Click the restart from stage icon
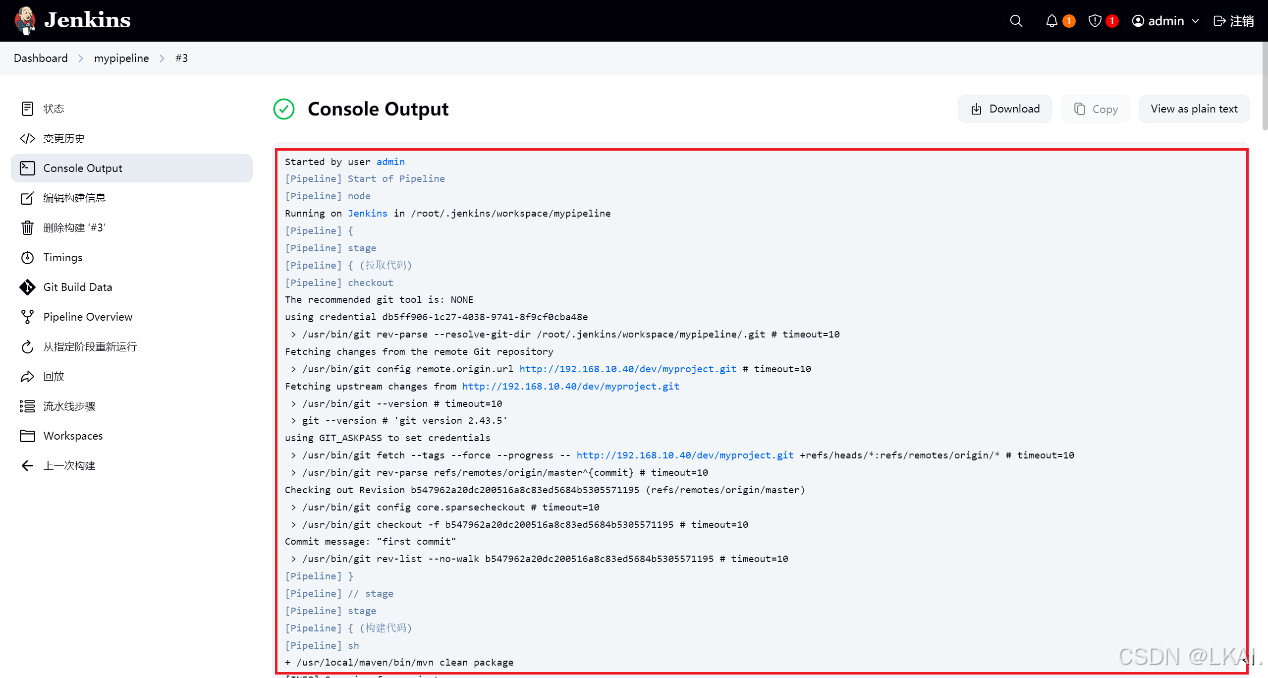The height and width of the screenshot is (678, 1268). pos(27,346)
